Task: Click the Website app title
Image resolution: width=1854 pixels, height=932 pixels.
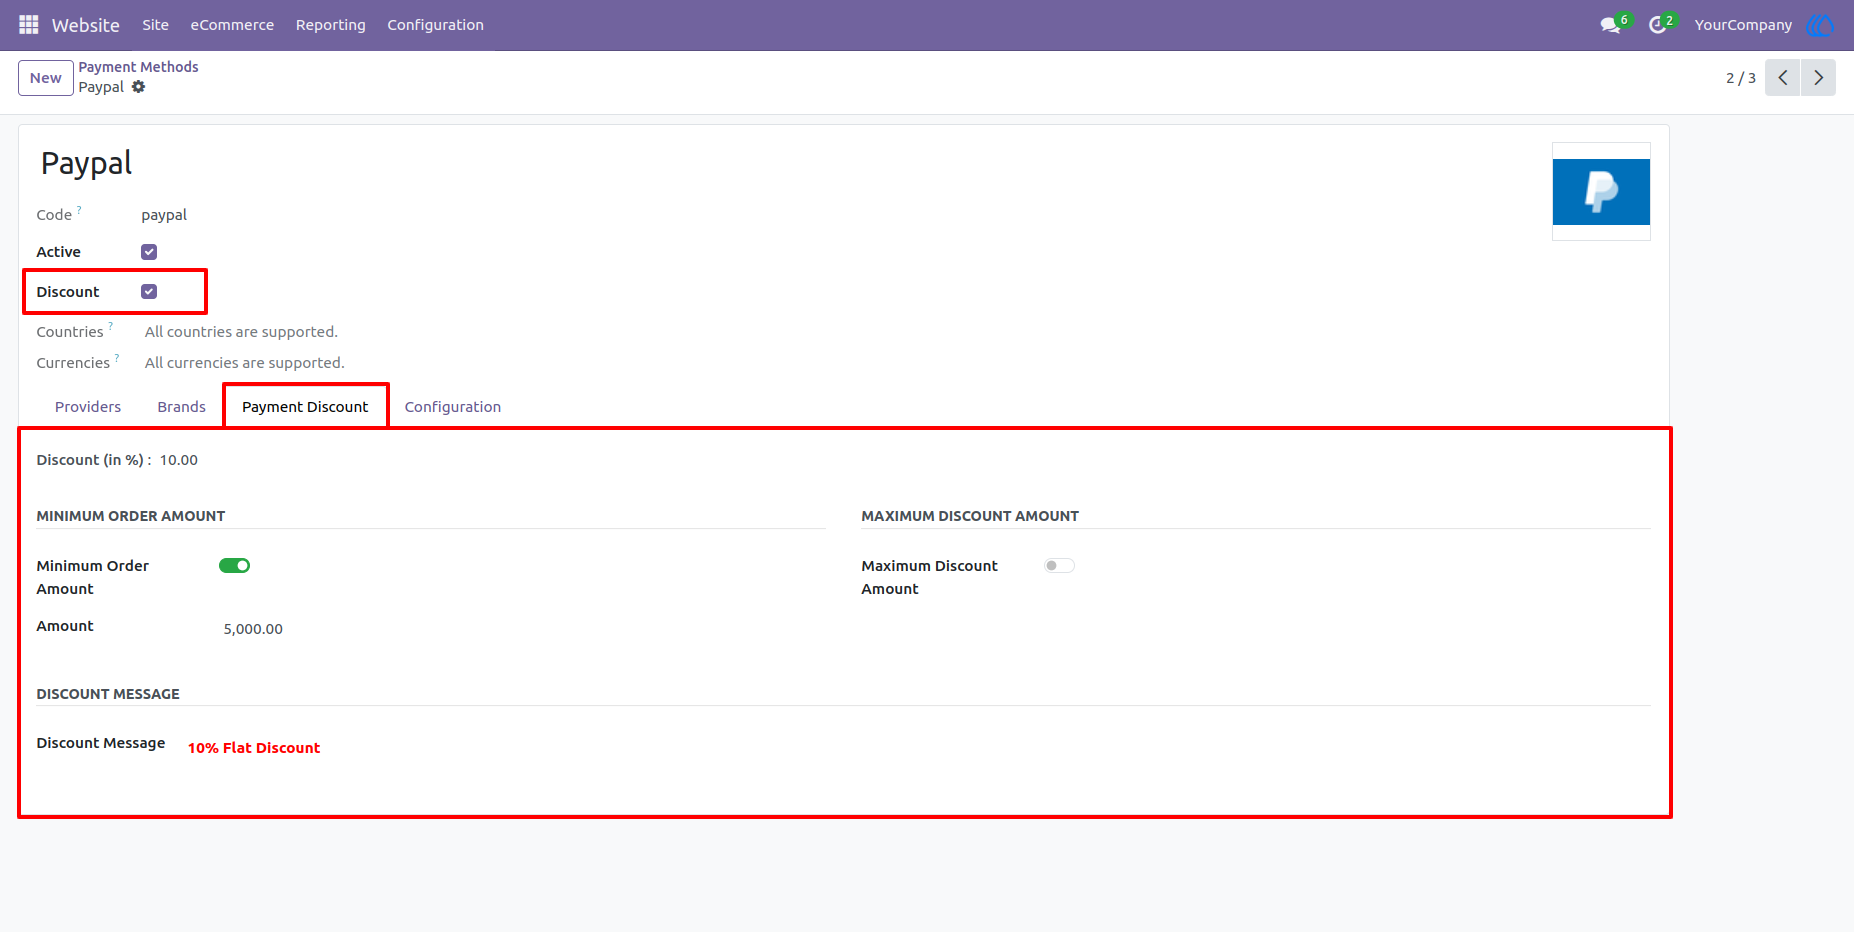Action: (86, 25)
